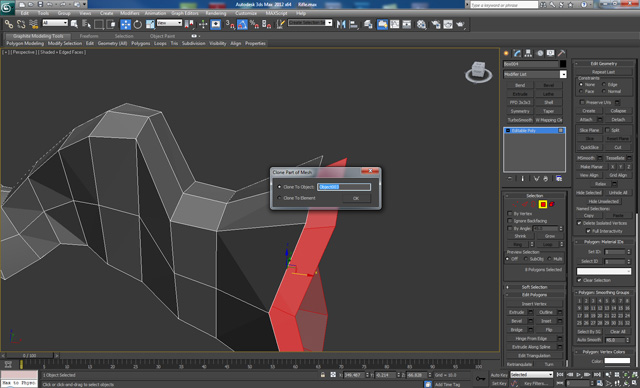
Task: Click the Selection Lock toggle padlock
Action: tap(323, 375)
